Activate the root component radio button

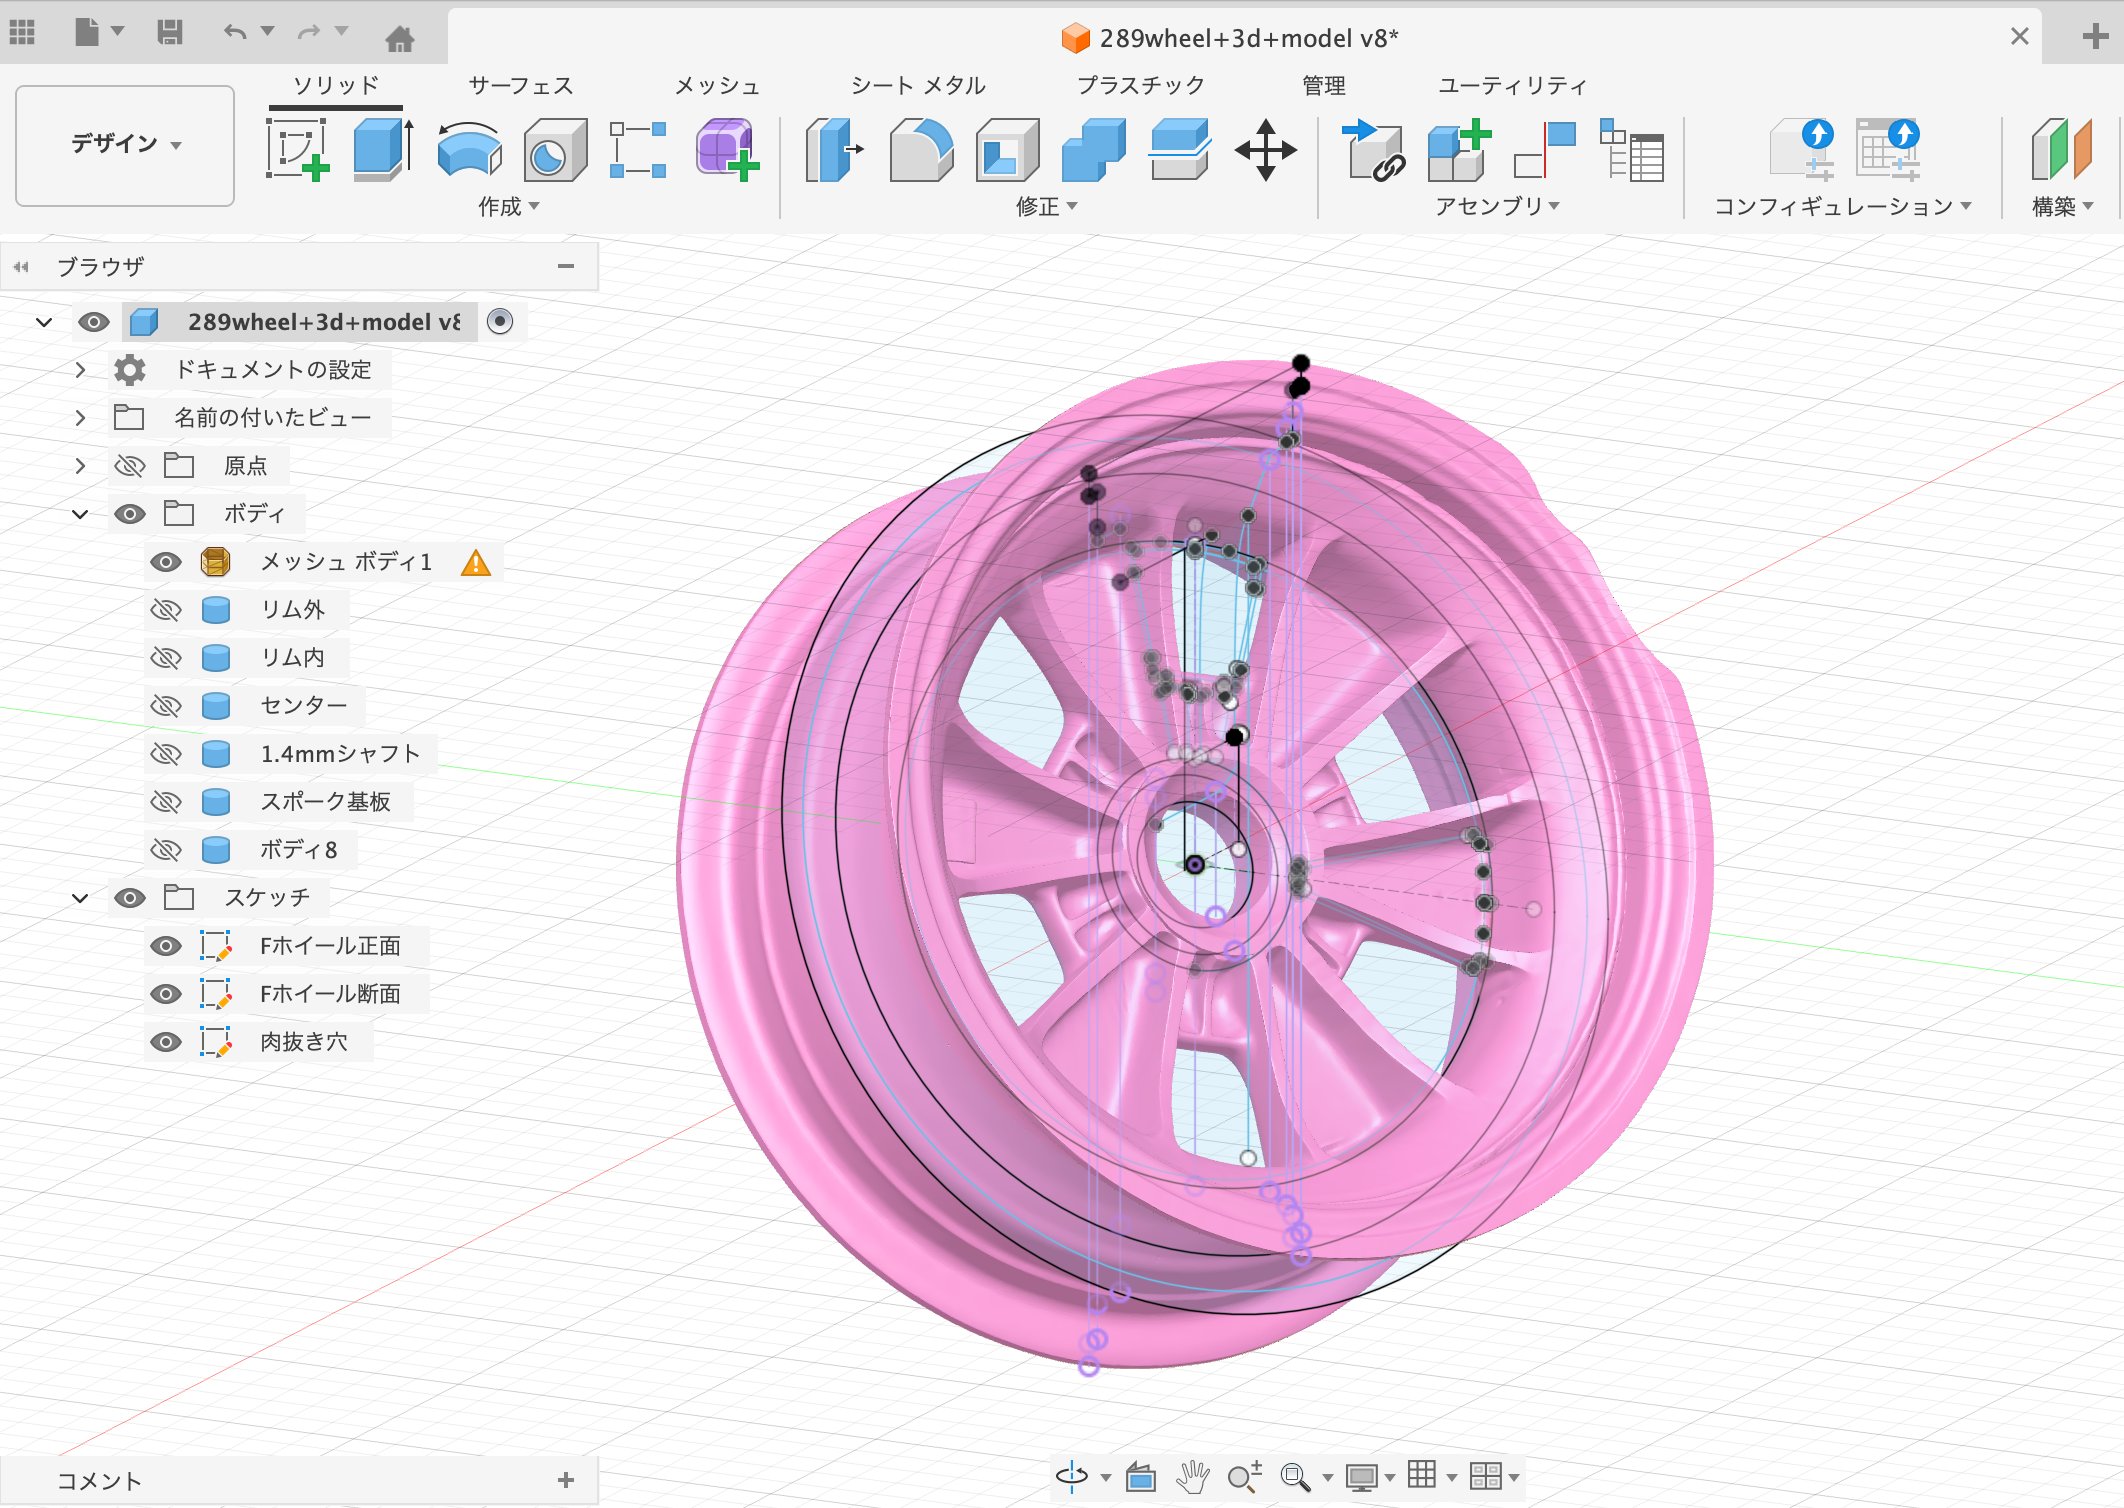coord(500,321)
